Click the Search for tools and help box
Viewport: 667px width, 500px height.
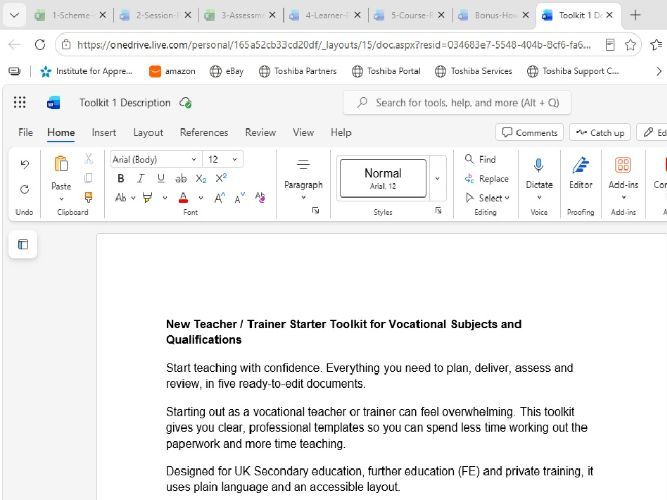click(x=457, y=103)
